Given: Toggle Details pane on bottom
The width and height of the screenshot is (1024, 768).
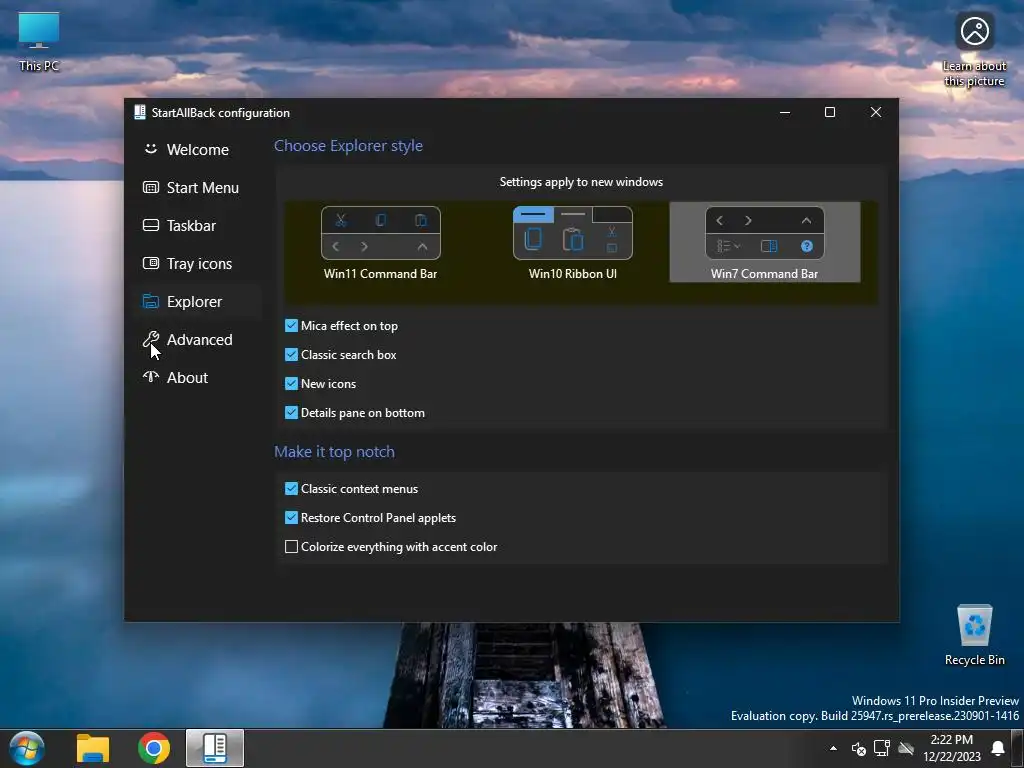Looking at the screenshot, I should [x=291, y=413].
